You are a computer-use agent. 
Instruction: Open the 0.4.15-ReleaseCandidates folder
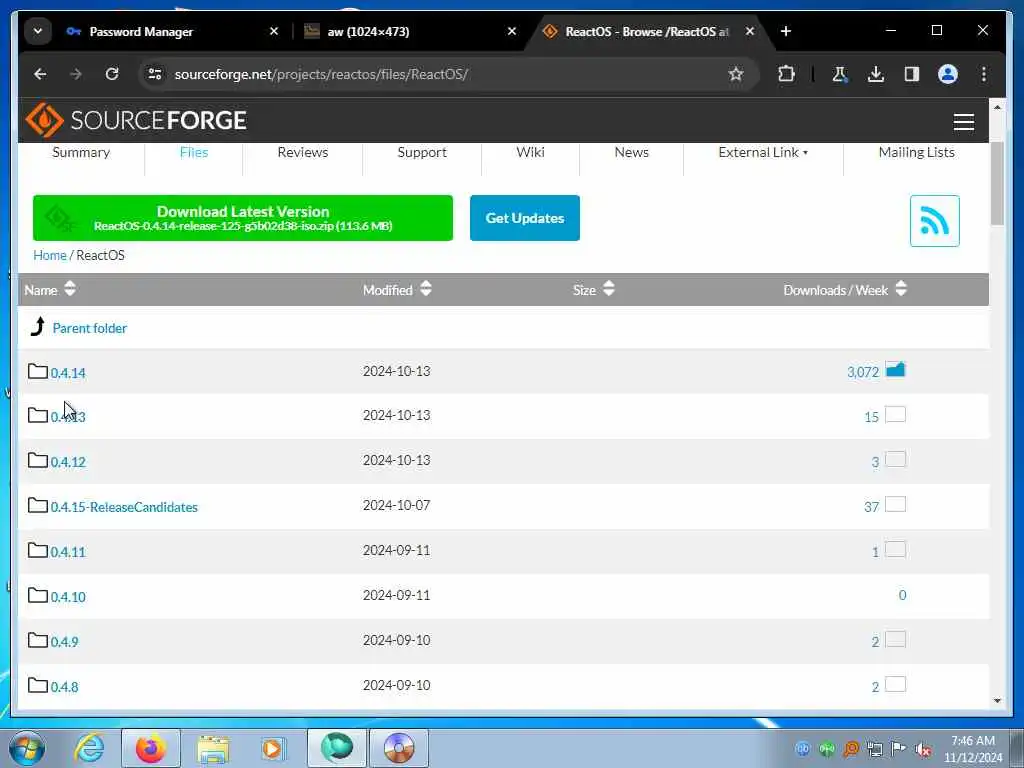click(x=124, y=507)
